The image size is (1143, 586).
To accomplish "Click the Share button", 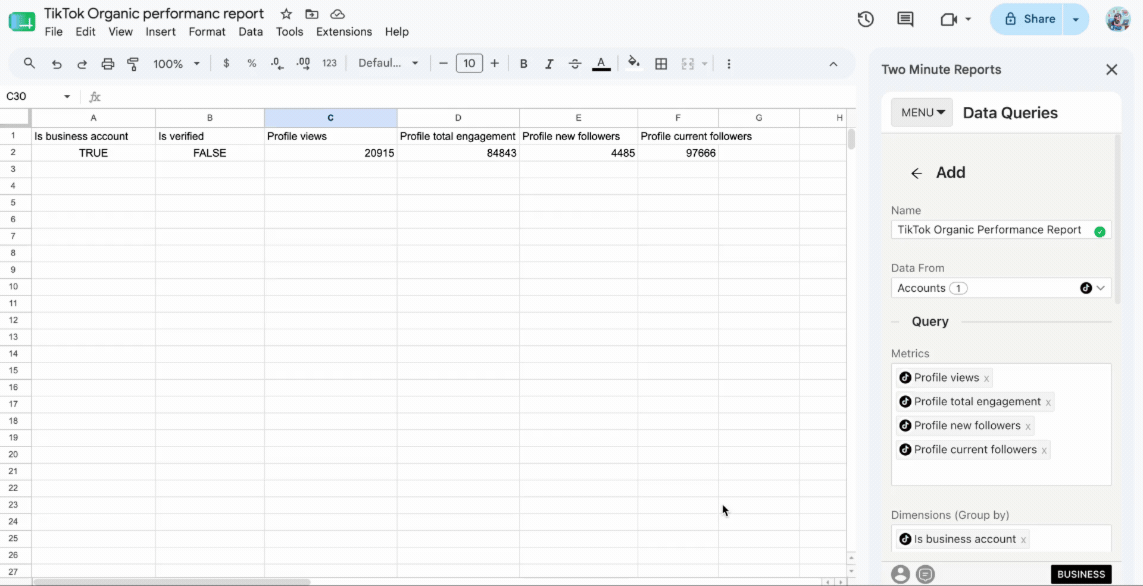I will 1027,20.
